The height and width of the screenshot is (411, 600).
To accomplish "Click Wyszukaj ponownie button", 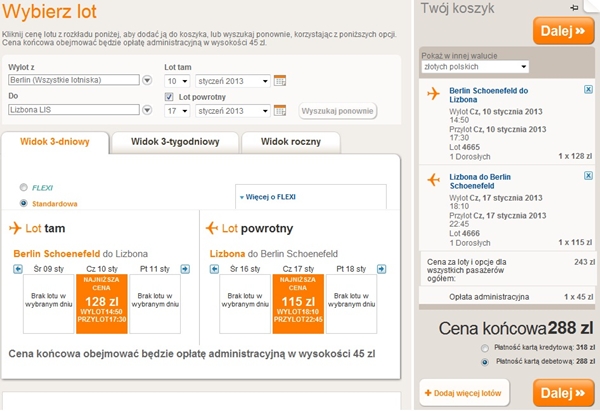I will (x=338, y=111).
